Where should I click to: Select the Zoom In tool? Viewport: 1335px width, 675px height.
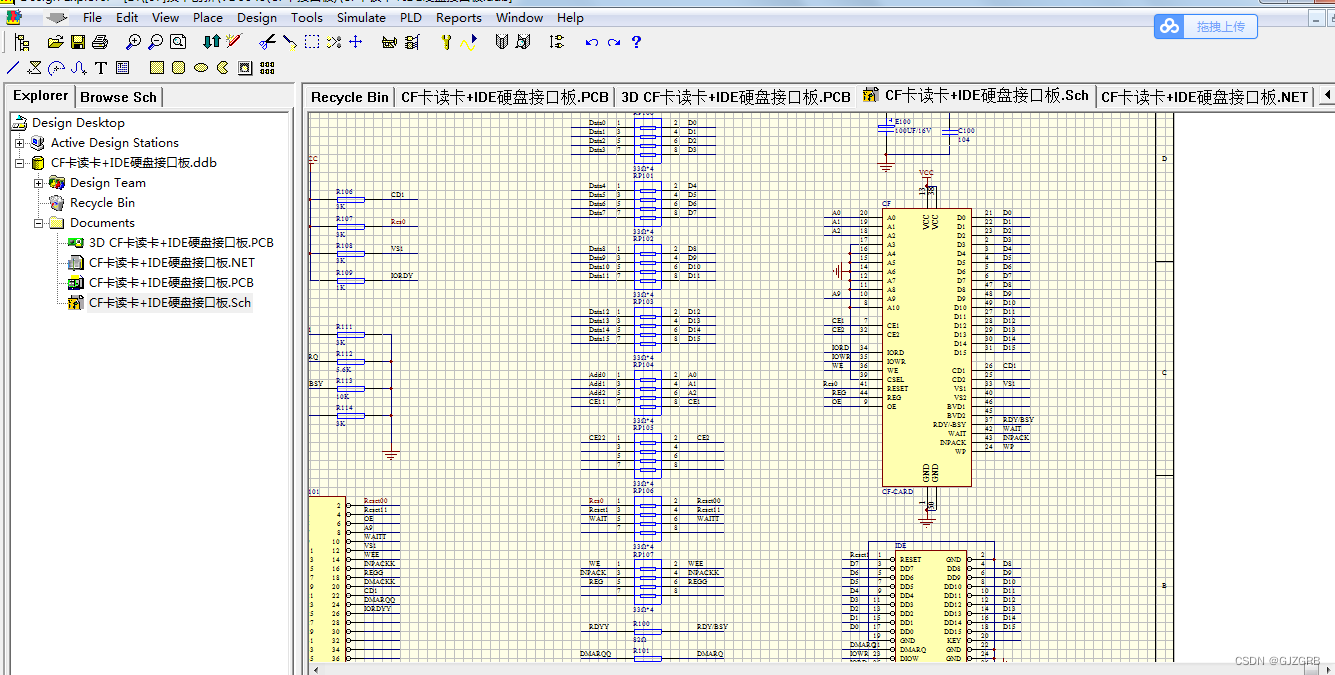click(x=133, y=42)
